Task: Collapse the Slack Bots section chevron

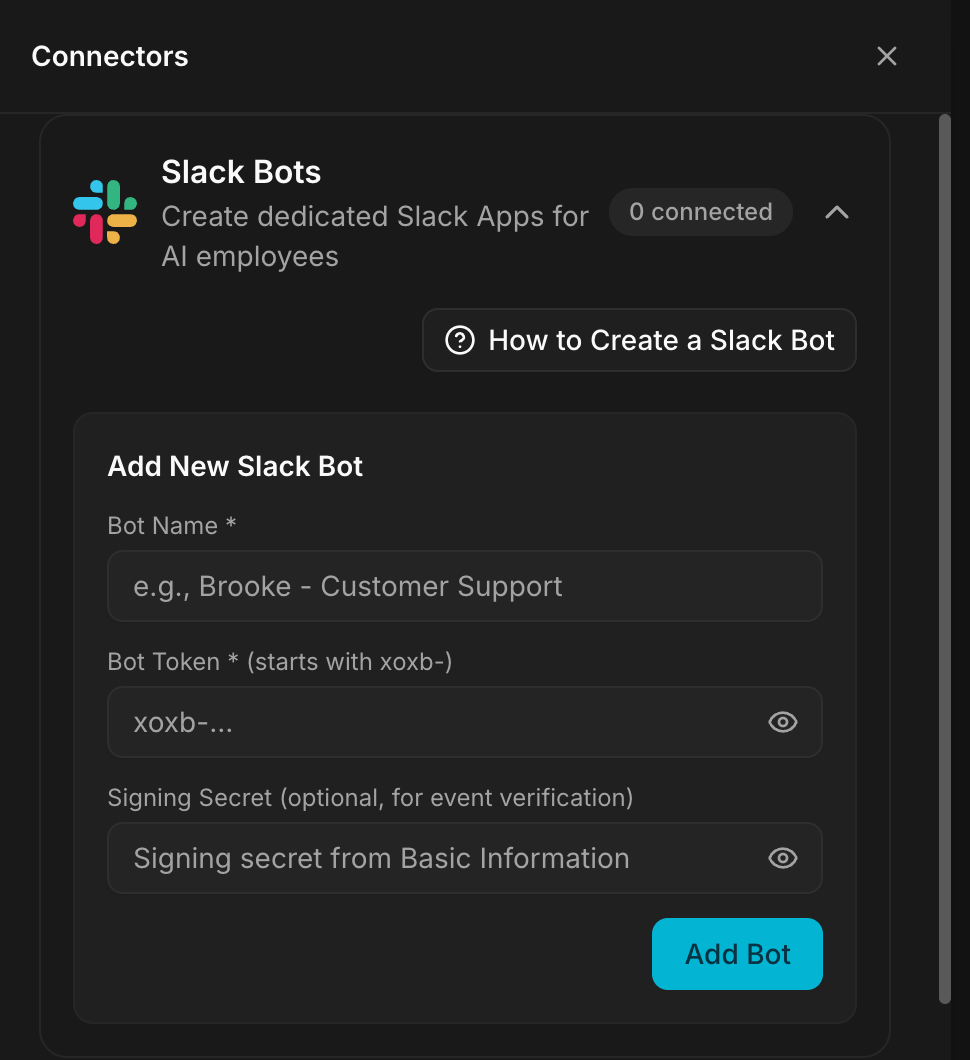Action: click(837, 212)
